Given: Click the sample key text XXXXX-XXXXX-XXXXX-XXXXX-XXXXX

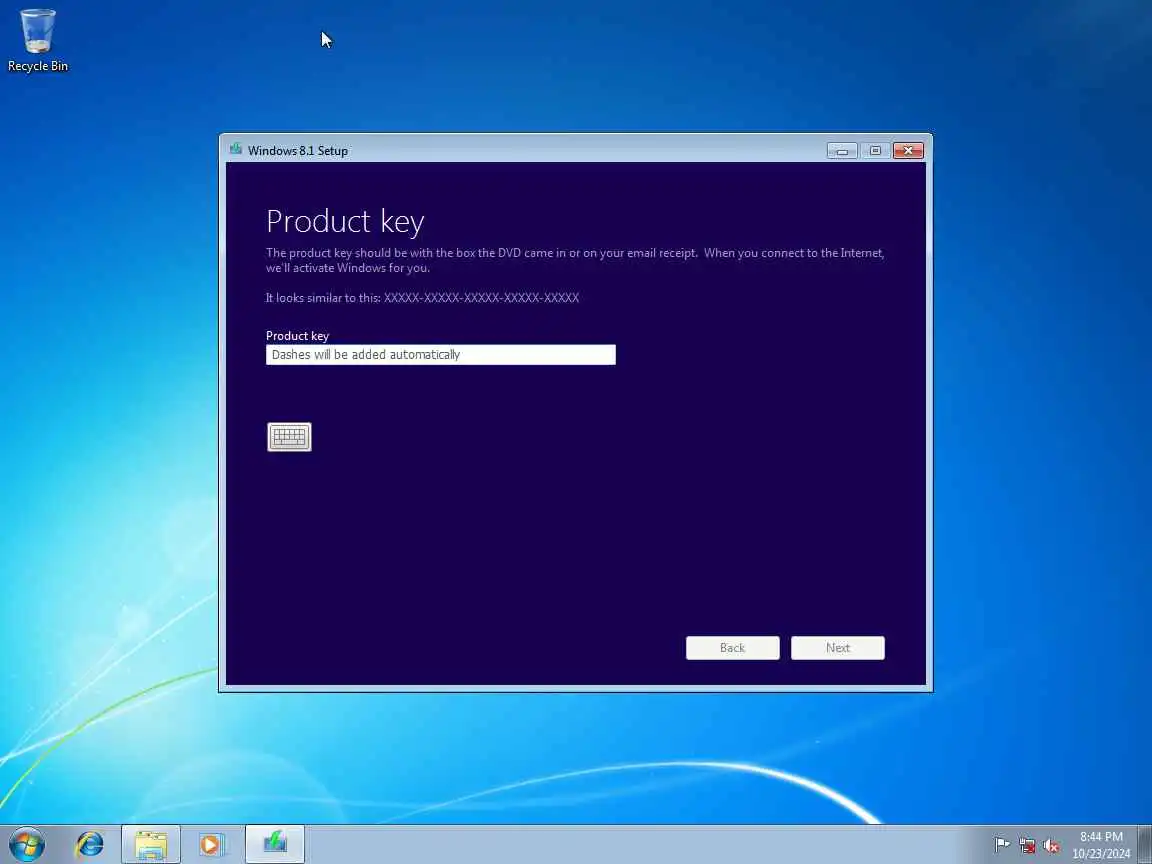Looking at the screenshot, I should pos(481,298).
